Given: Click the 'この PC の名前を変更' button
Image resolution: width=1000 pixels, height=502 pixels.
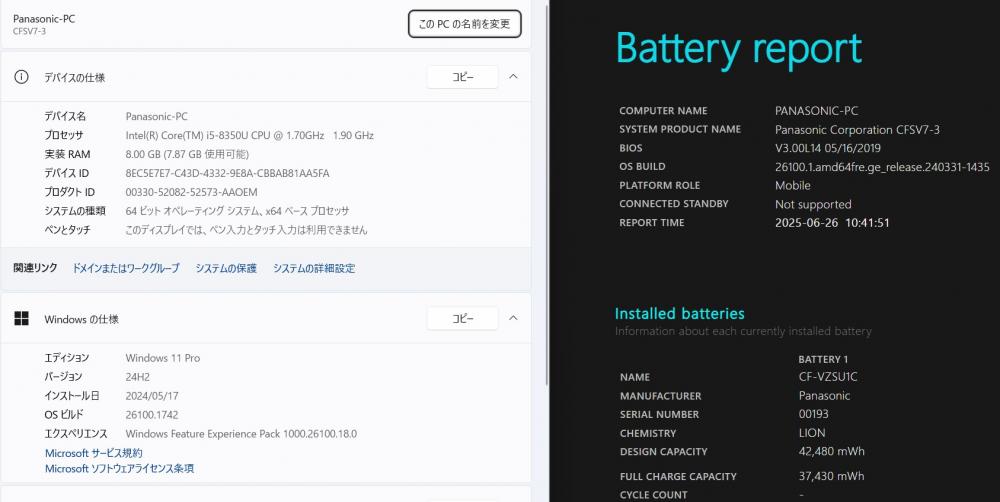Looking at the screenshot, I should [x=464, y=24].
